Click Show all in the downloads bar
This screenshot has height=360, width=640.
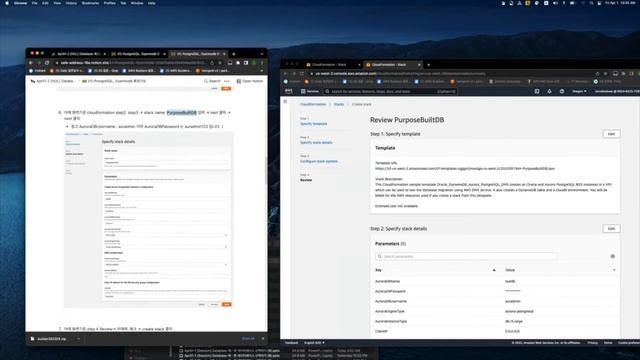tap(248, 338)
